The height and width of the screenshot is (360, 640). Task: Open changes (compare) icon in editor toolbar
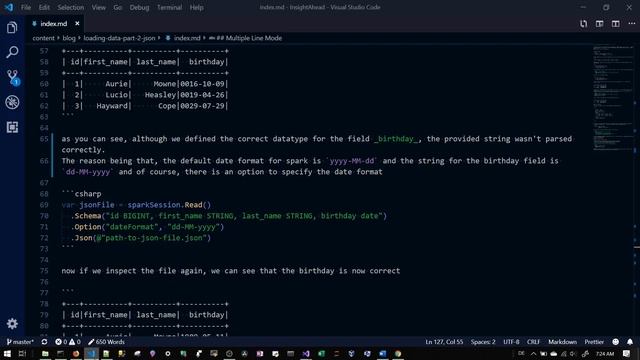(x=583, y=24)
